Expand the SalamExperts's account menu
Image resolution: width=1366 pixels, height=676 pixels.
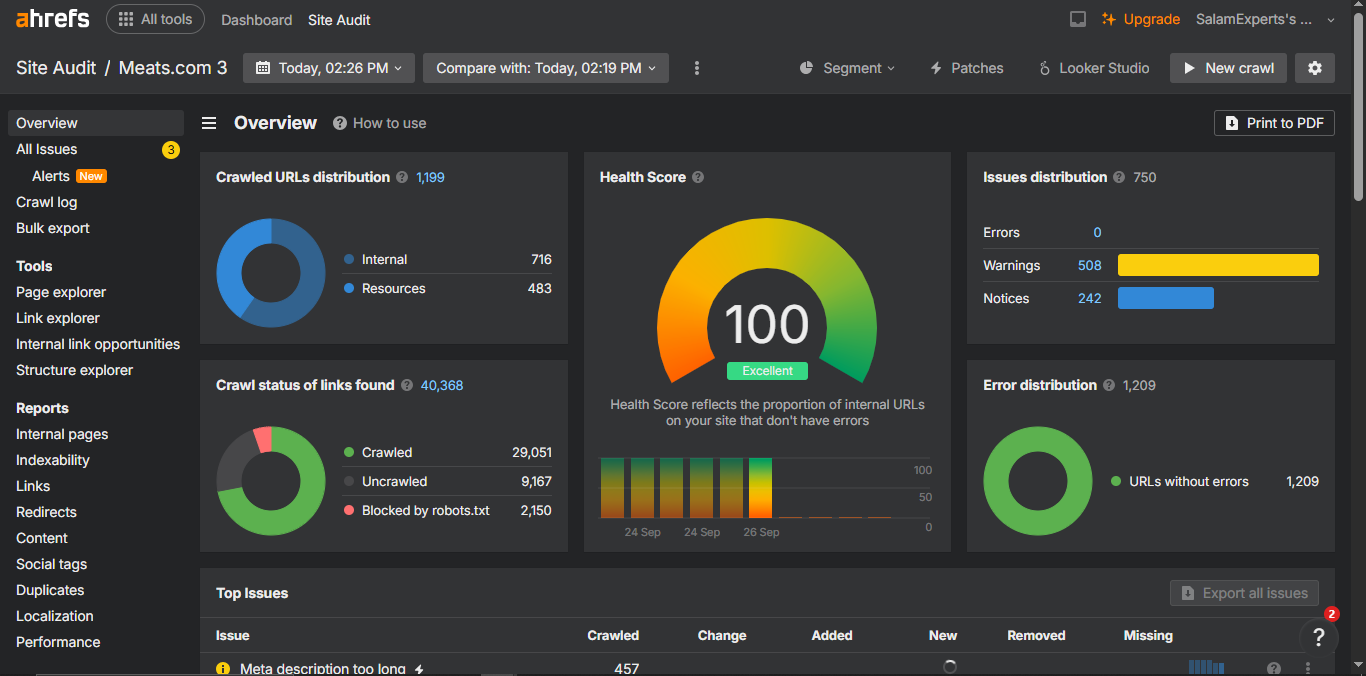(x=1265, y=19)
